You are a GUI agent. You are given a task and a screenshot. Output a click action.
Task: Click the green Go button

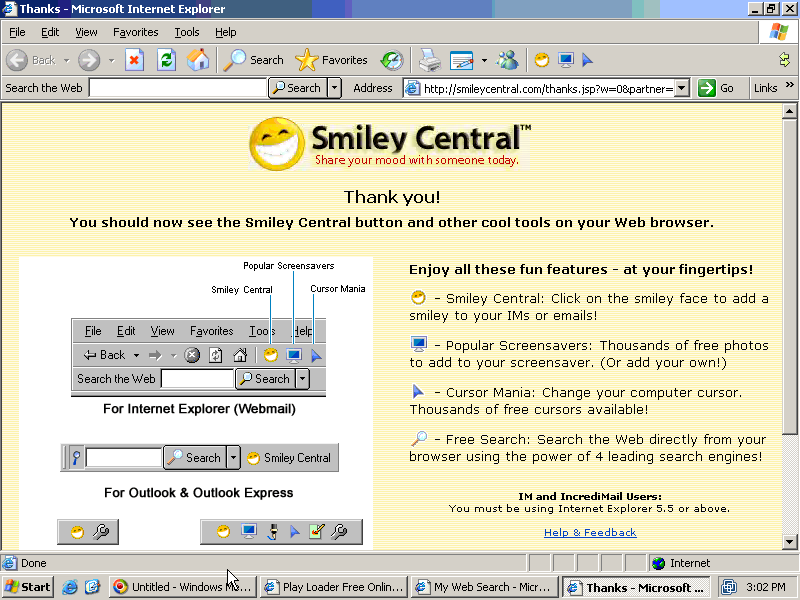pyautogui.click(x=716, y=88)
